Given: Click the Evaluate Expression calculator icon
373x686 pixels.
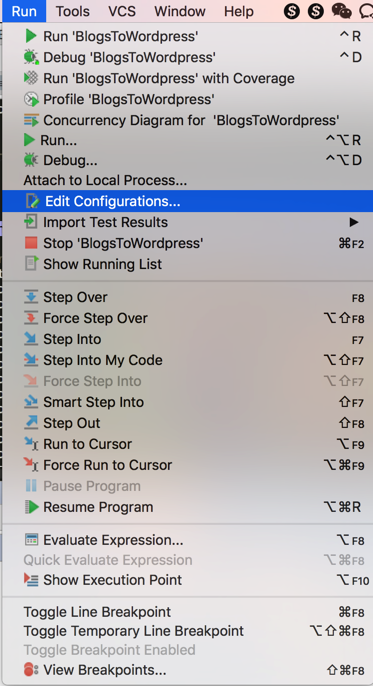Looking at the screenshot, I should 31,539.
